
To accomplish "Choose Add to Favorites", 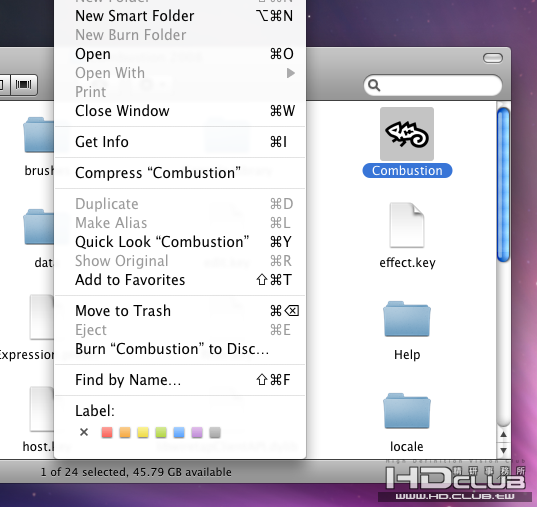I will (x=180, y=280).
